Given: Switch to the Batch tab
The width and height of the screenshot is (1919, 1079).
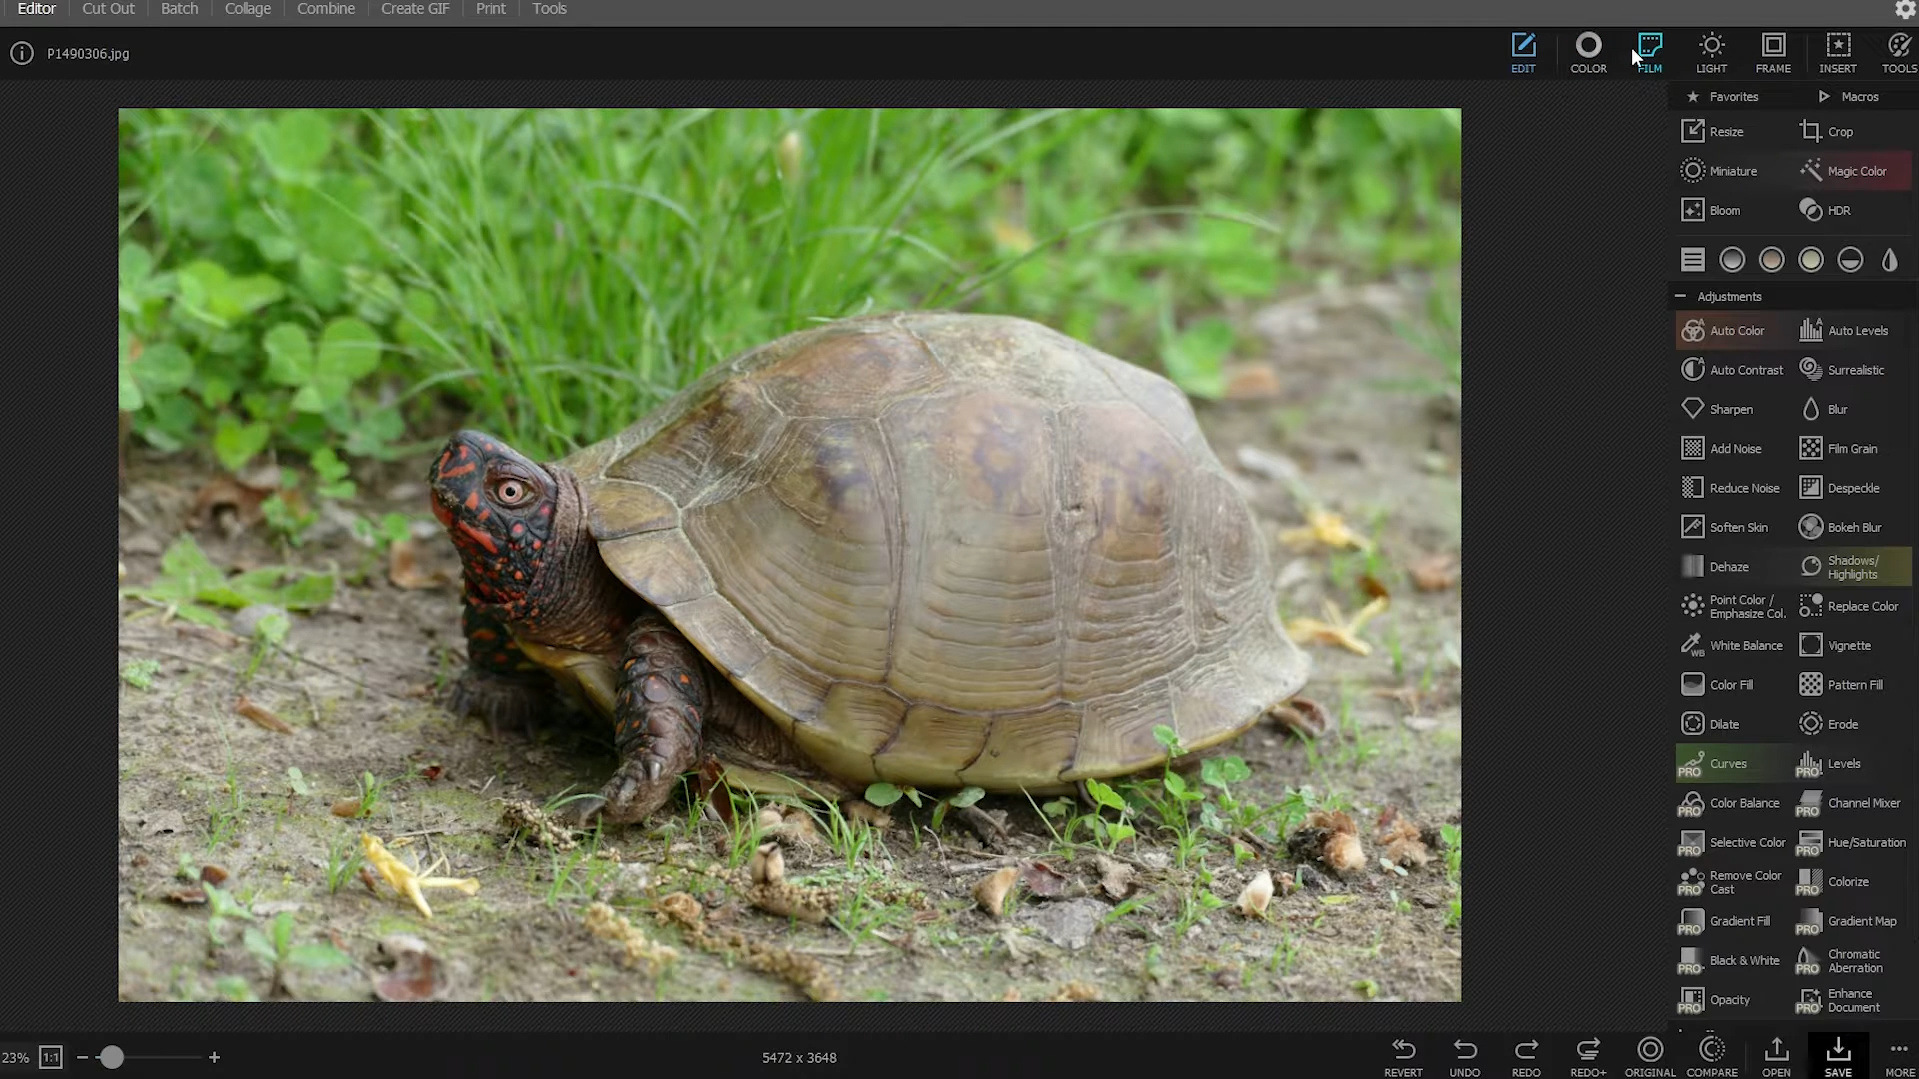Looking at the screenshot, I should 180,9.
